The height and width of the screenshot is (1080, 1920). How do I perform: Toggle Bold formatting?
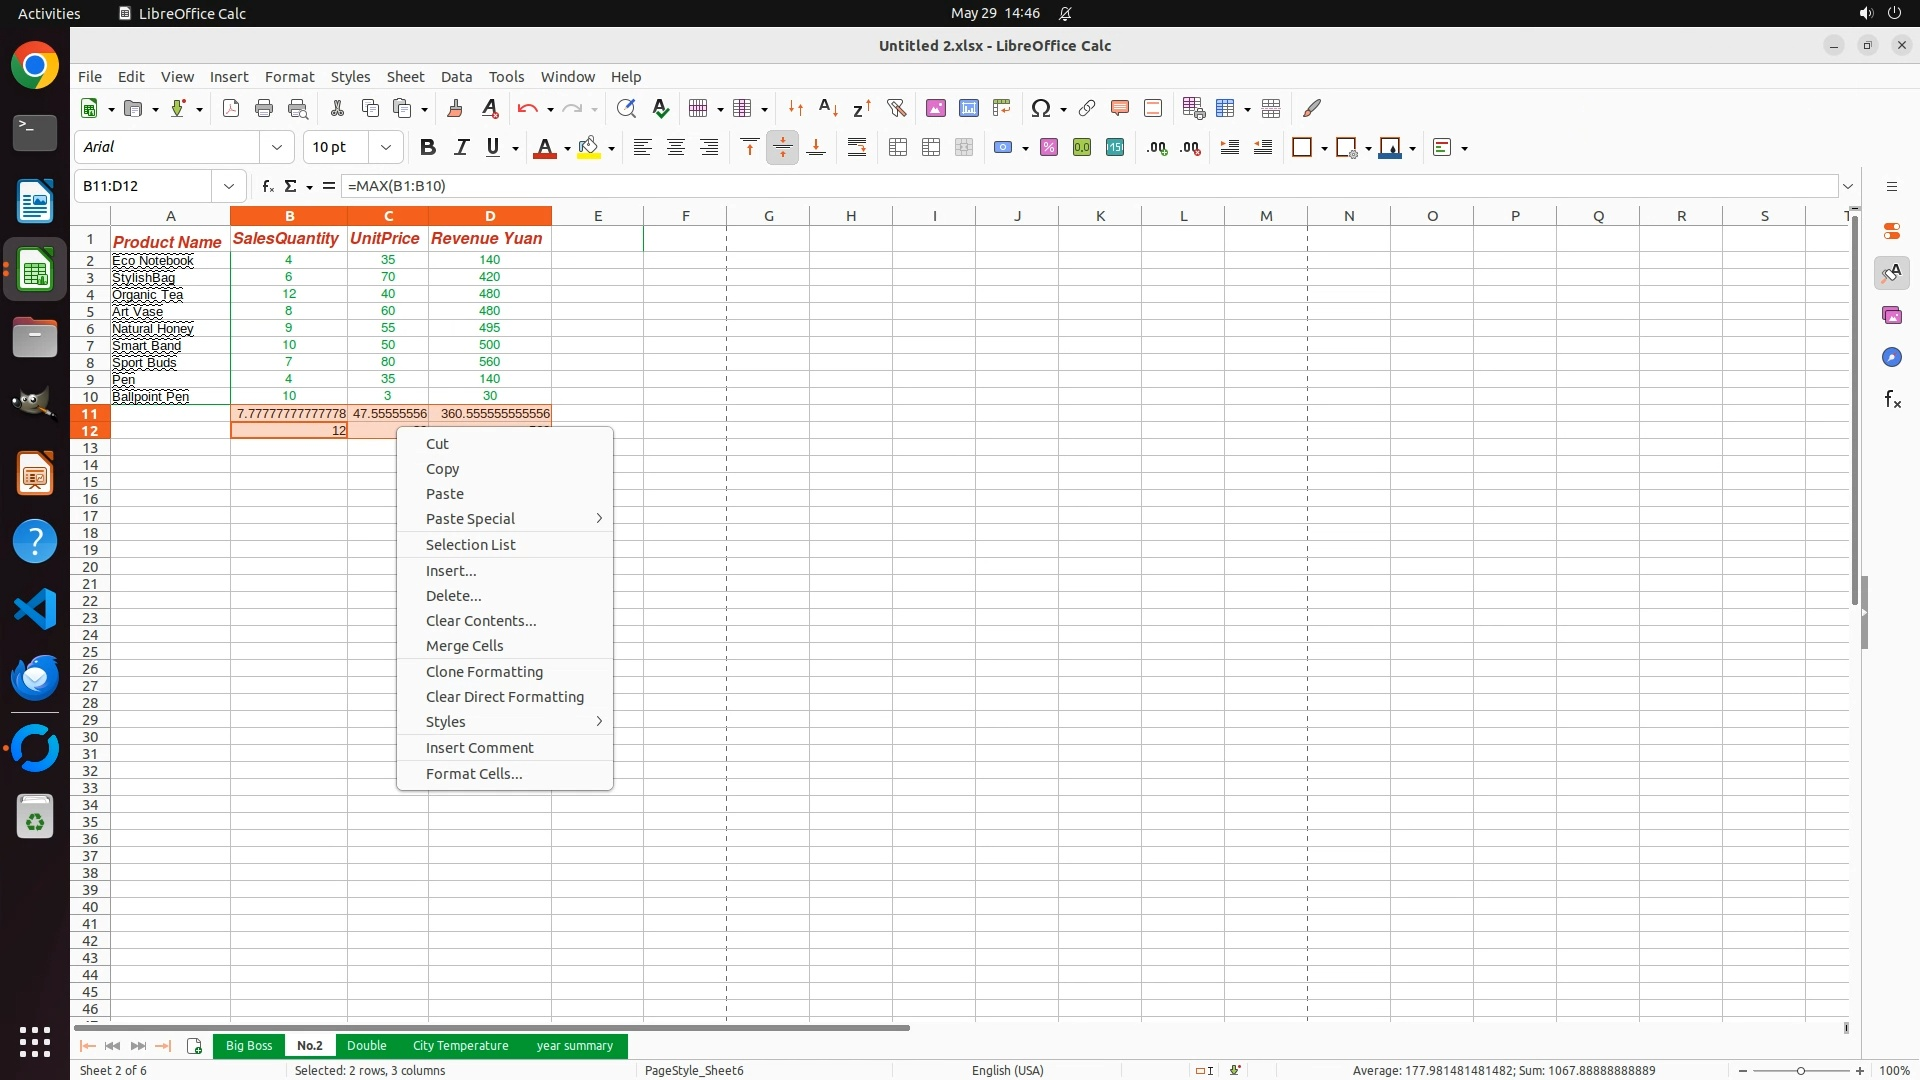428,147
